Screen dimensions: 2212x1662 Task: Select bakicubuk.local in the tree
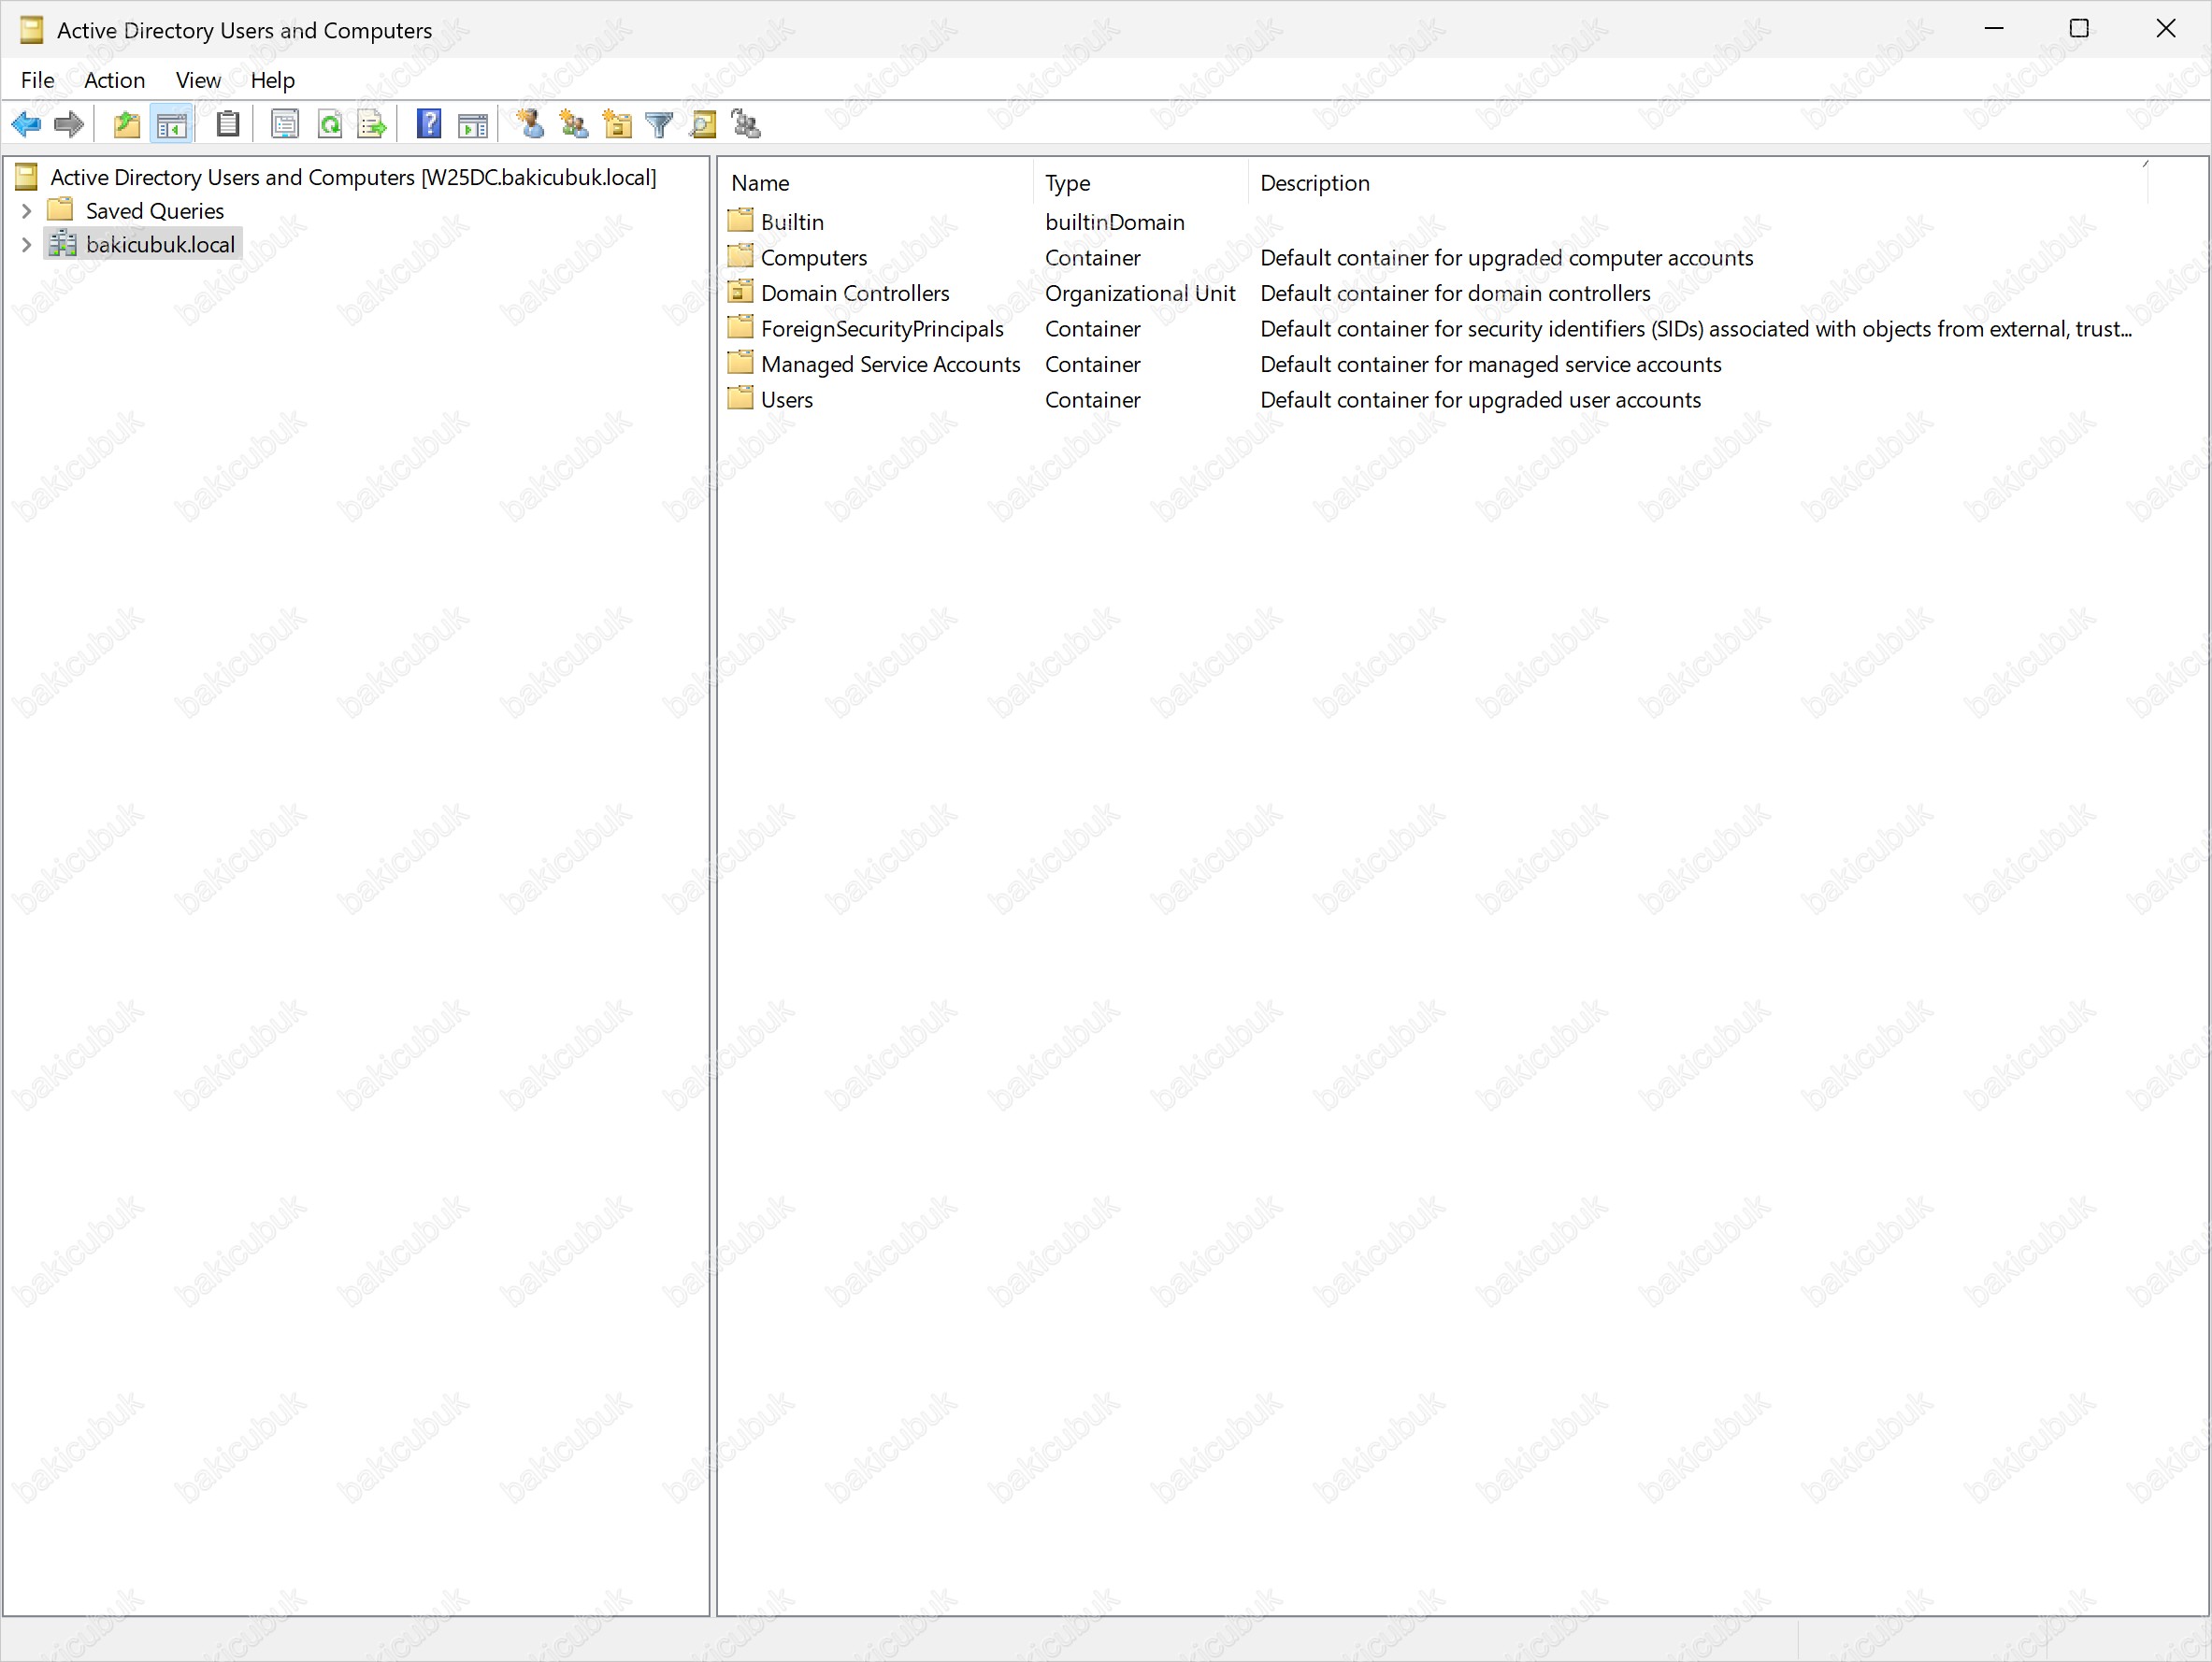(x=160, y=245)
